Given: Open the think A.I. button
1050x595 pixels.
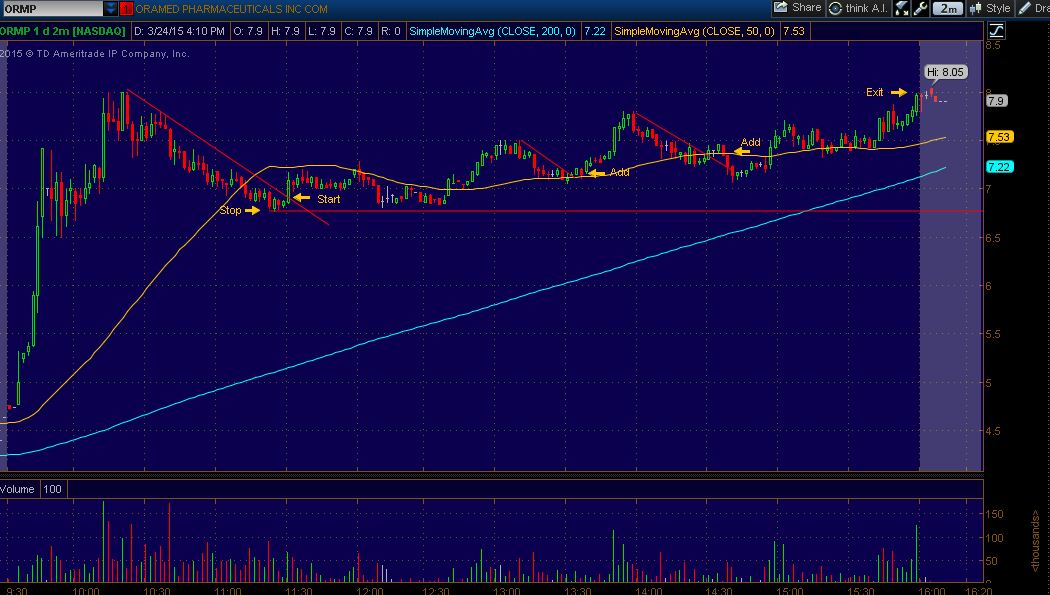Looking at the screenshot, I should (858, 8).
